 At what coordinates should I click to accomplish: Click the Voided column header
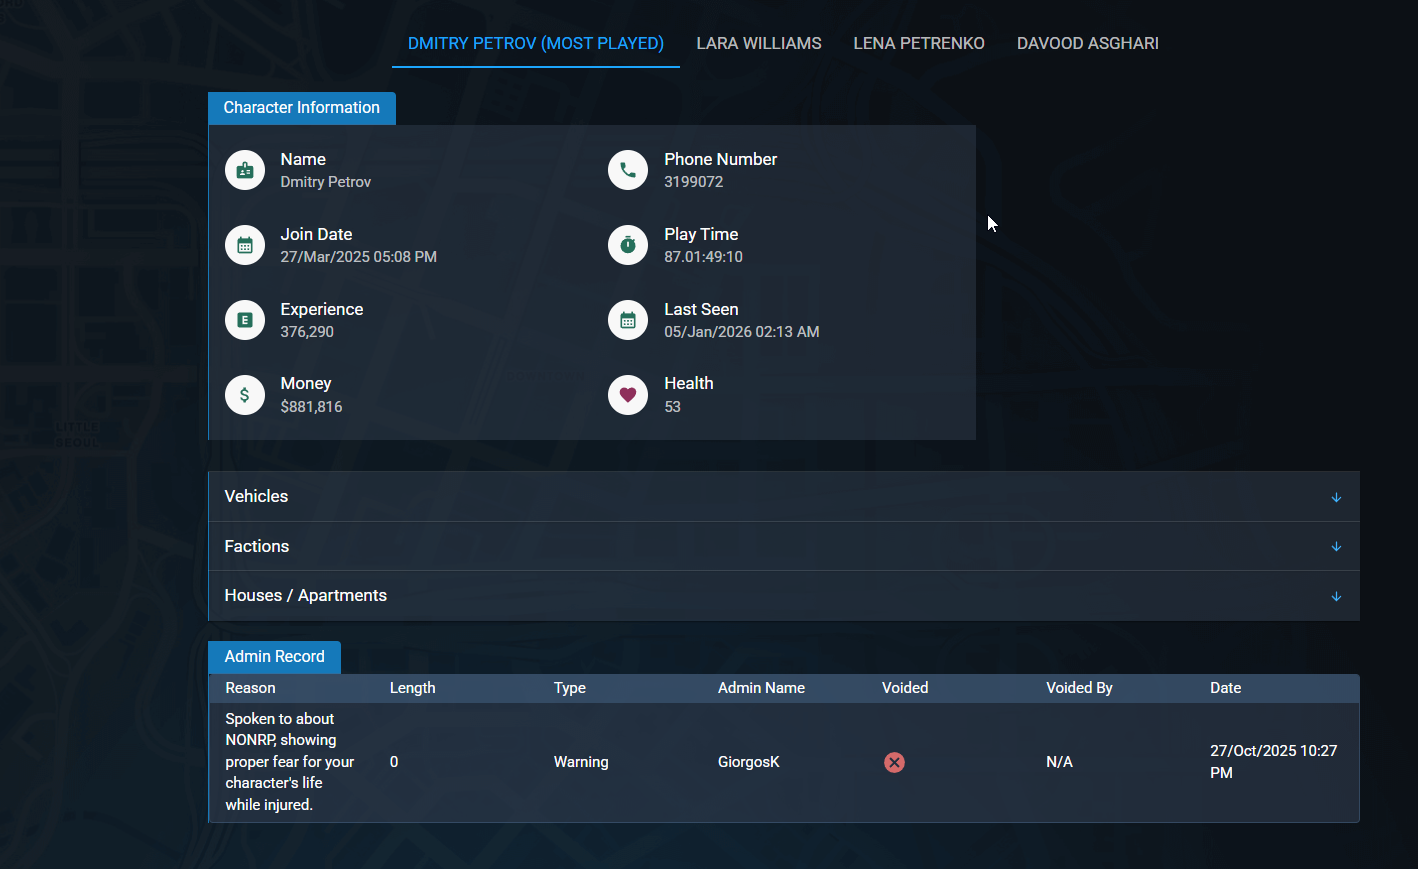click(x=905, y=688)
